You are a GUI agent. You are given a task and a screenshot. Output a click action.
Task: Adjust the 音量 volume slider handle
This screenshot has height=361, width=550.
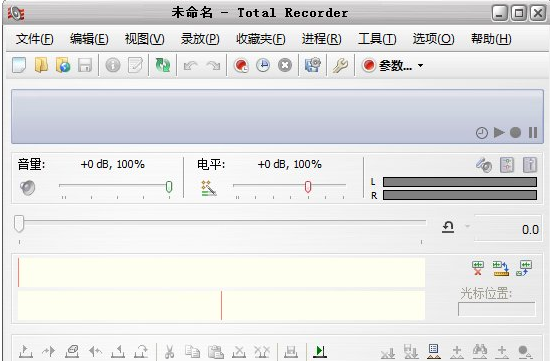[x=169, y=187]
